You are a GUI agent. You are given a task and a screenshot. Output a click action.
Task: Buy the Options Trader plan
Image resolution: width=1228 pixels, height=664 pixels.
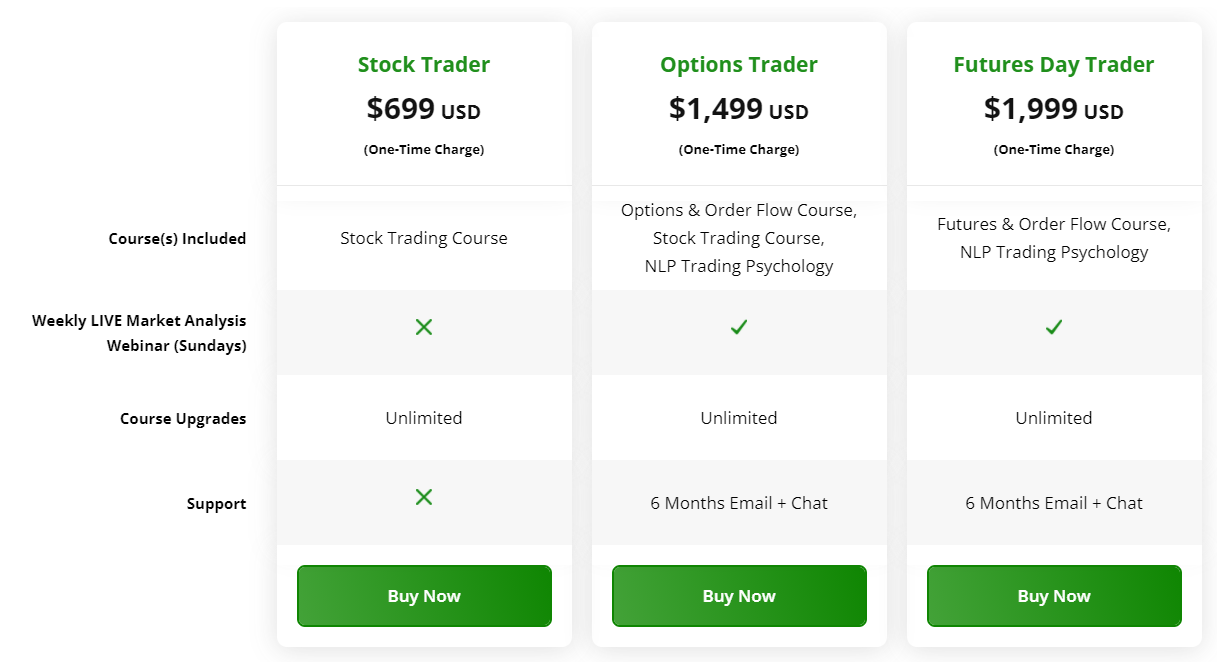point(739,596)
